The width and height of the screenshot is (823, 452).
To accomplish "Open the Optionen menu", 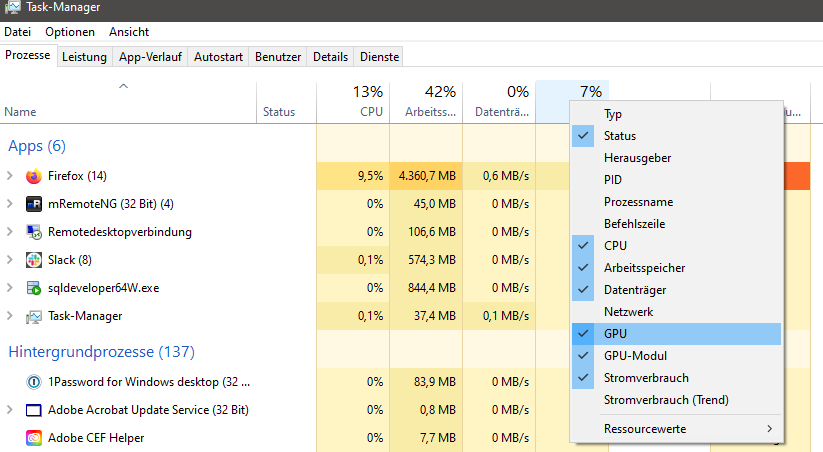I will click(70, 32).
